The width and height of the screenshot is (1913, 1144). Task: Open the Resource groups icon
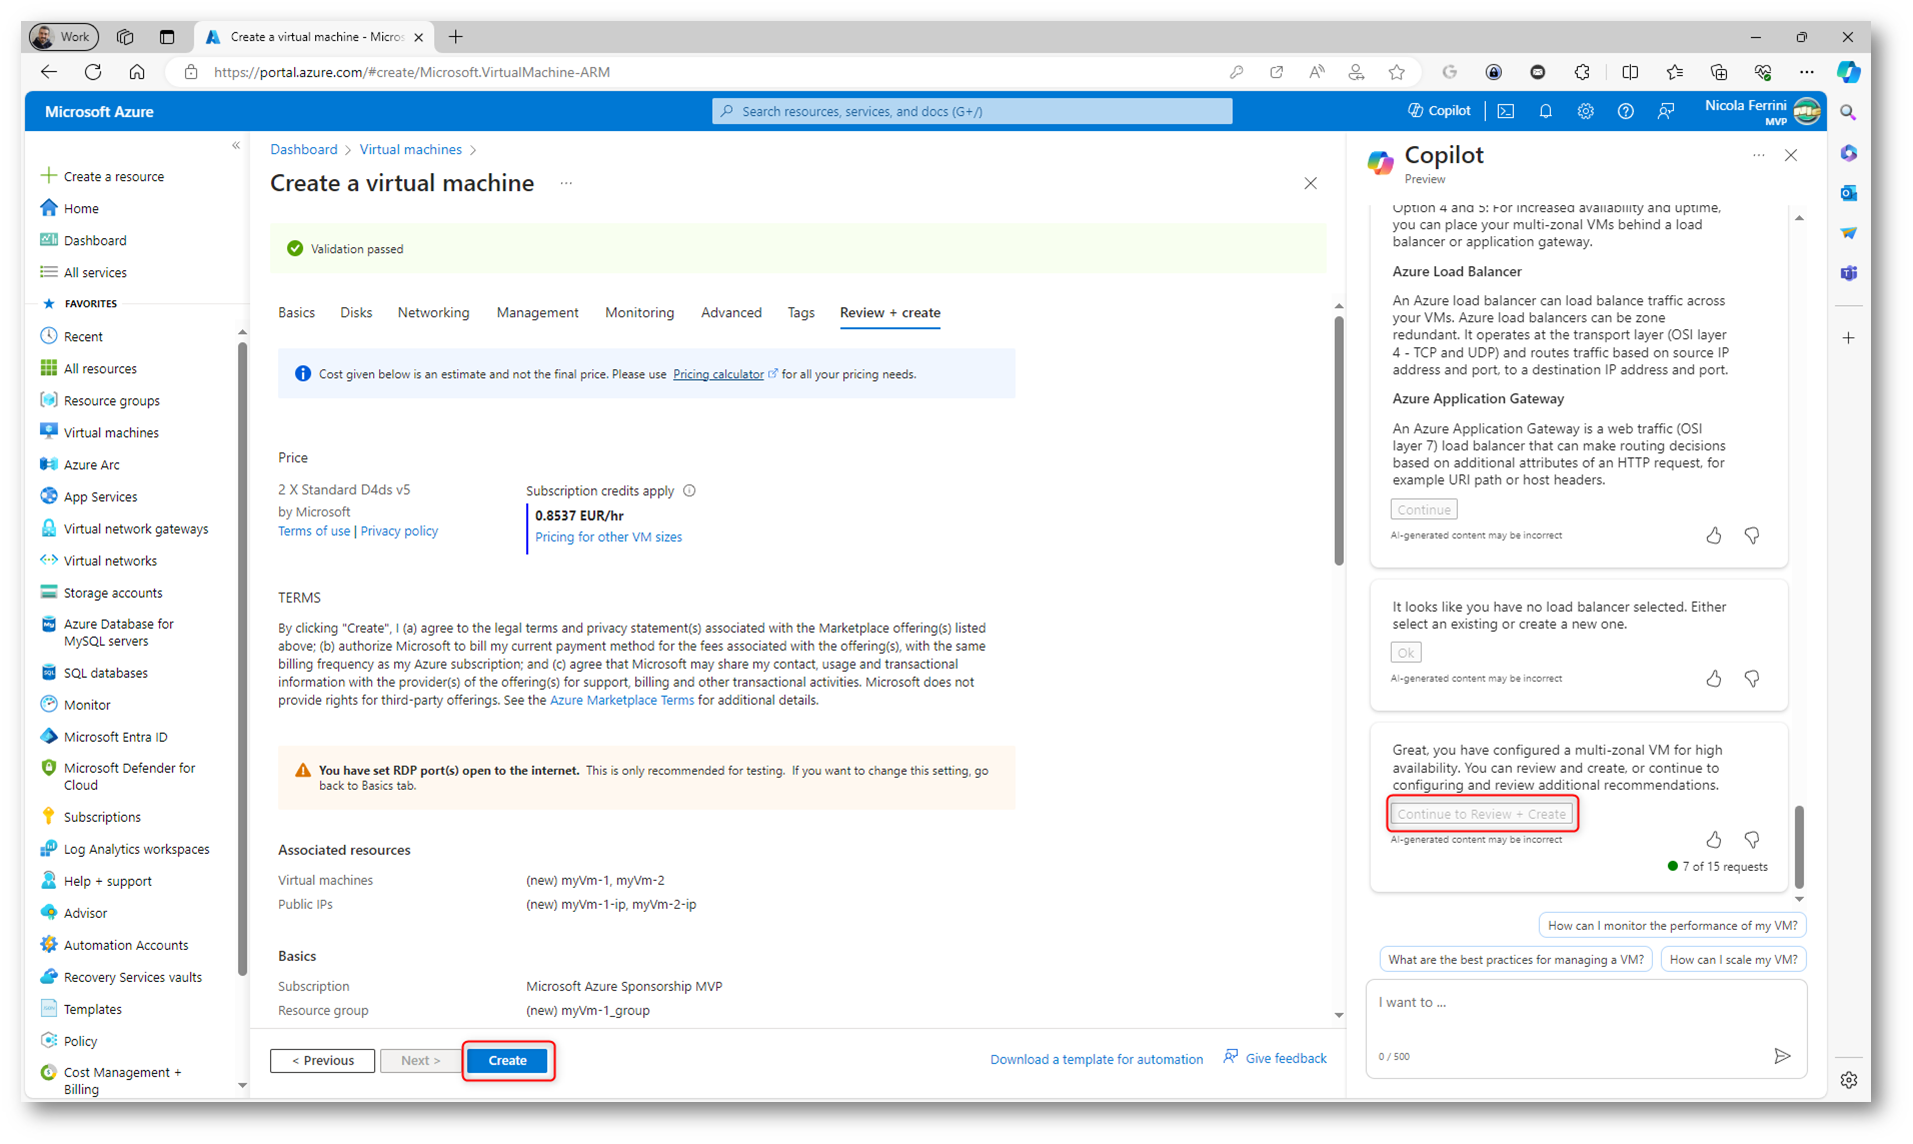(48, 400)
